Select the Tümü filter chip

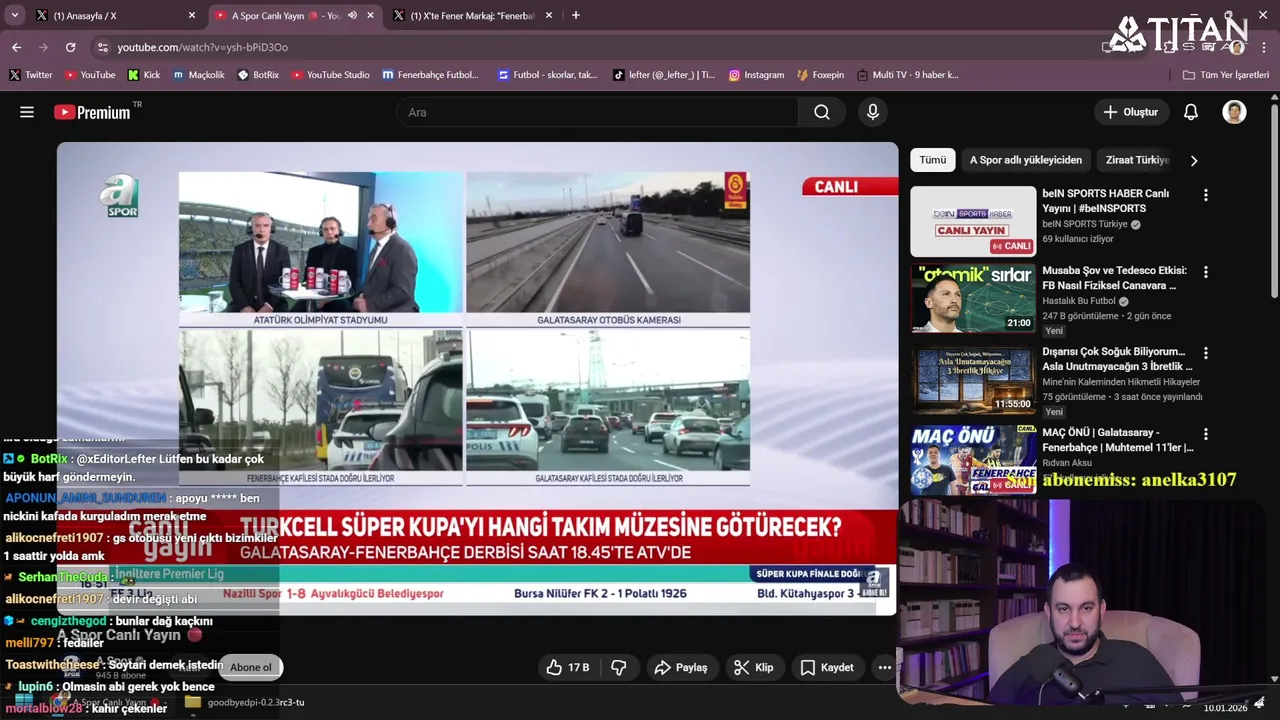point(932,160)
